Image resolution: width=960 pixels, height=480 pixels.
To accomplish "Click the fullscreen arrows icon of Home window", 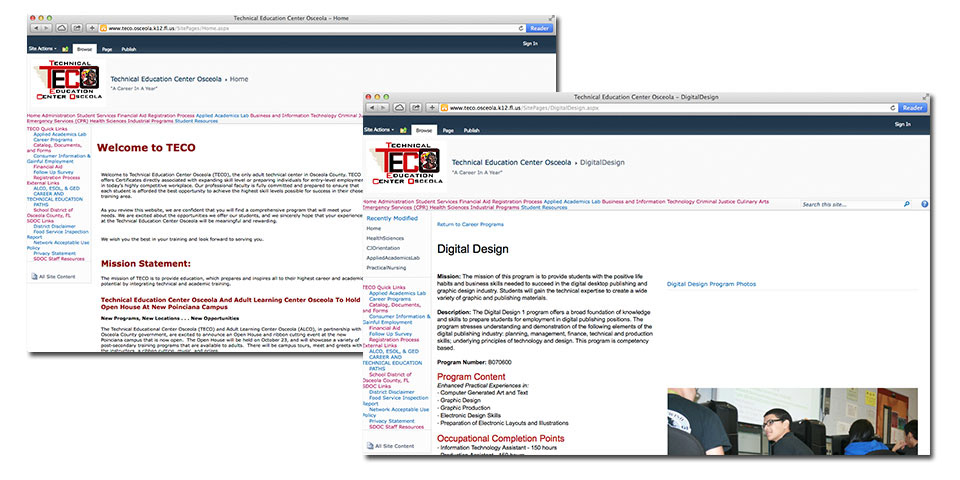I will pyautogui.click(x=551, y=18).
